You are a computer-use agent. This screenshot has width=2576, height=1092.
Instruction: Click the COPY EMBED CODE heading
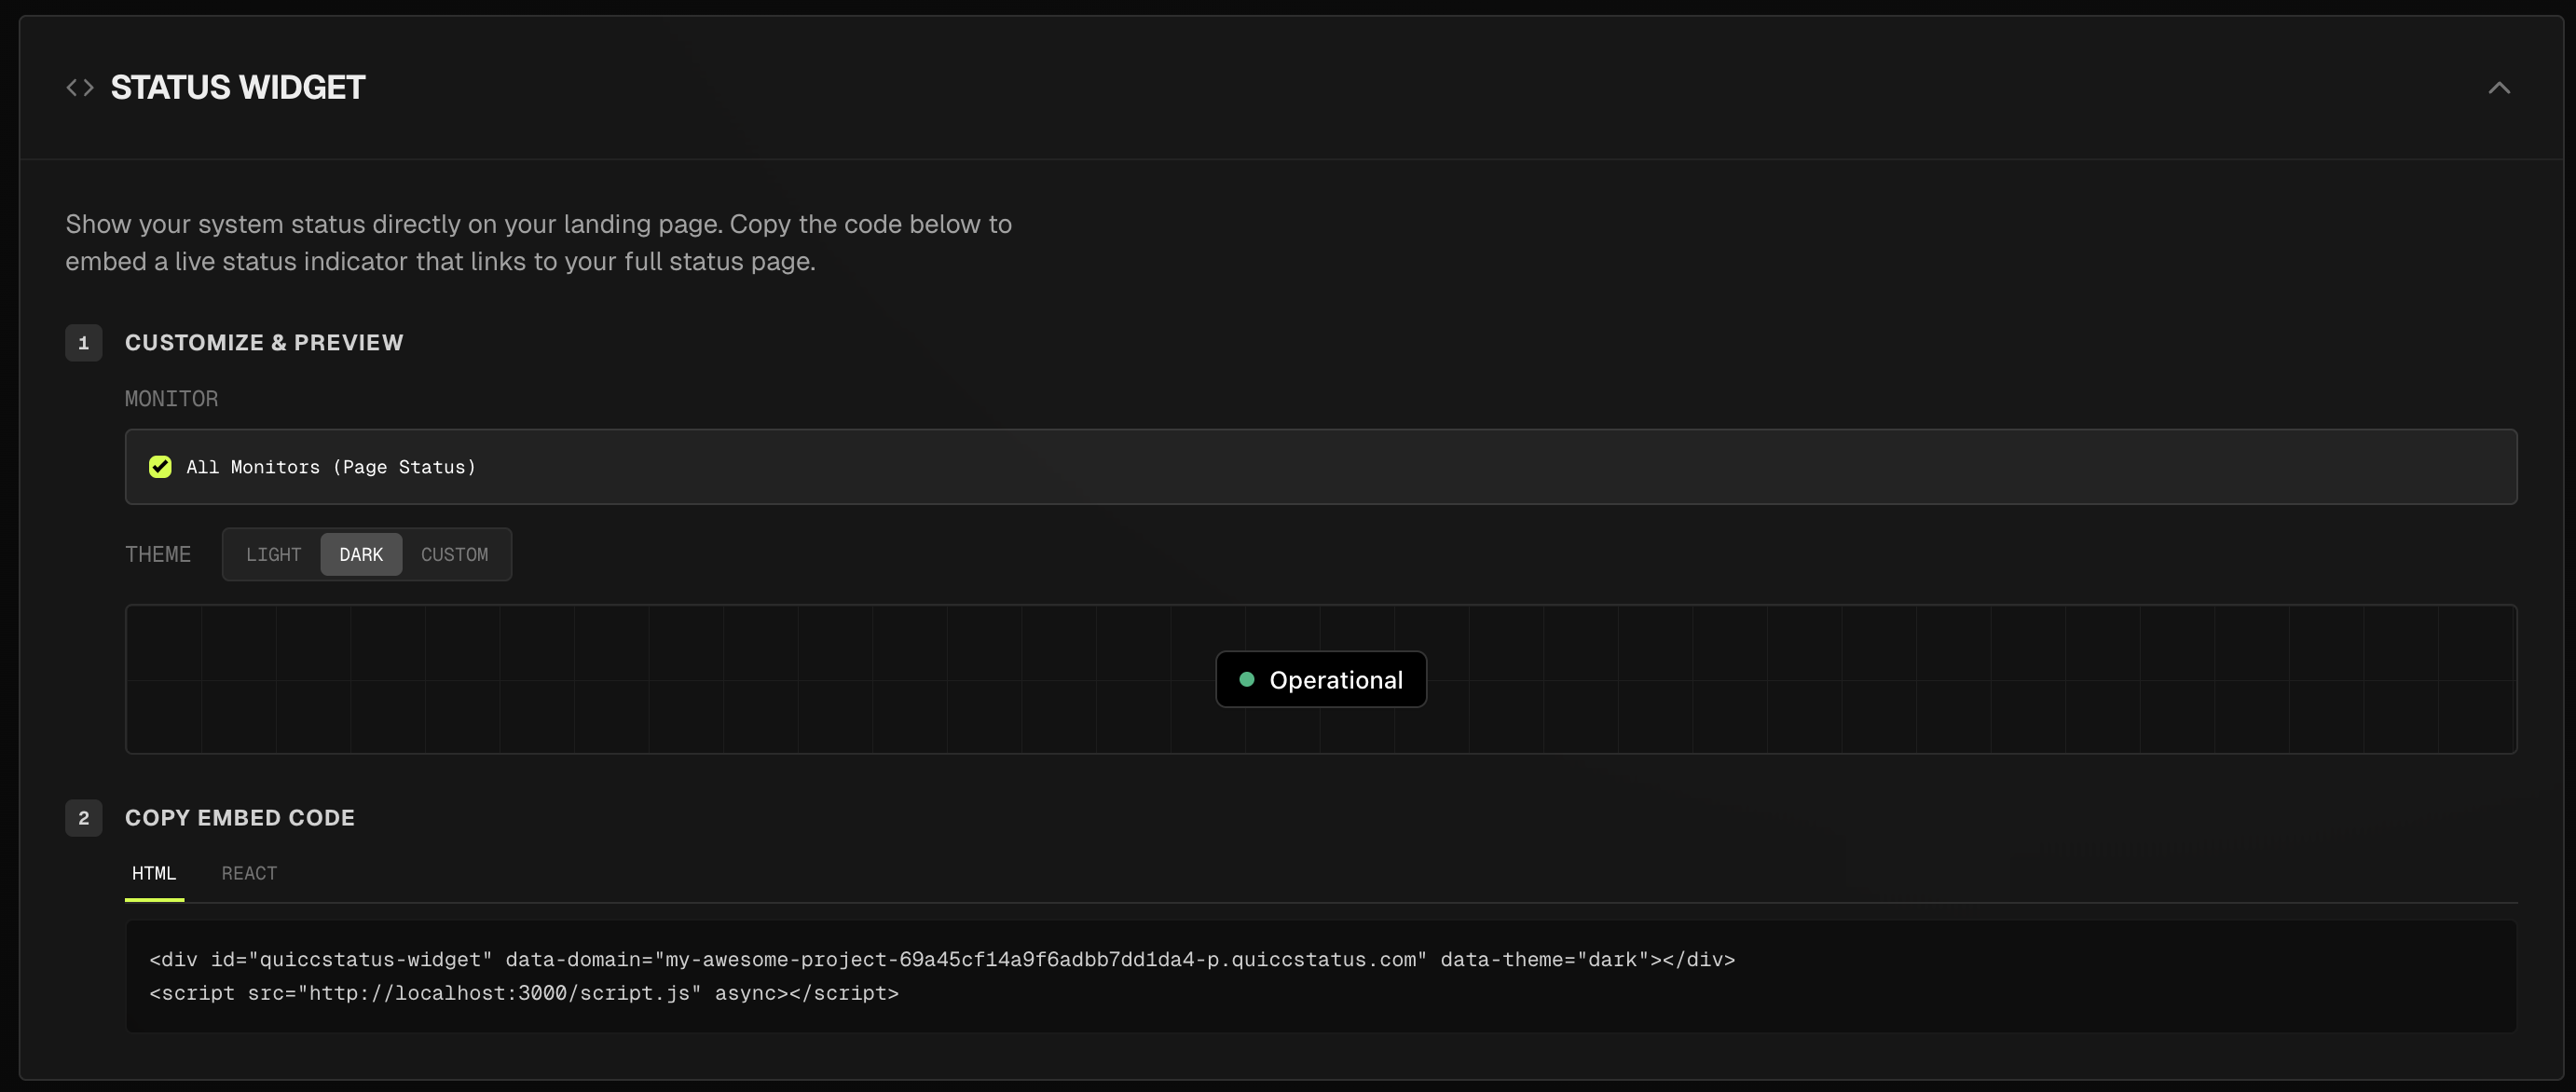click(x=239, y=817)
